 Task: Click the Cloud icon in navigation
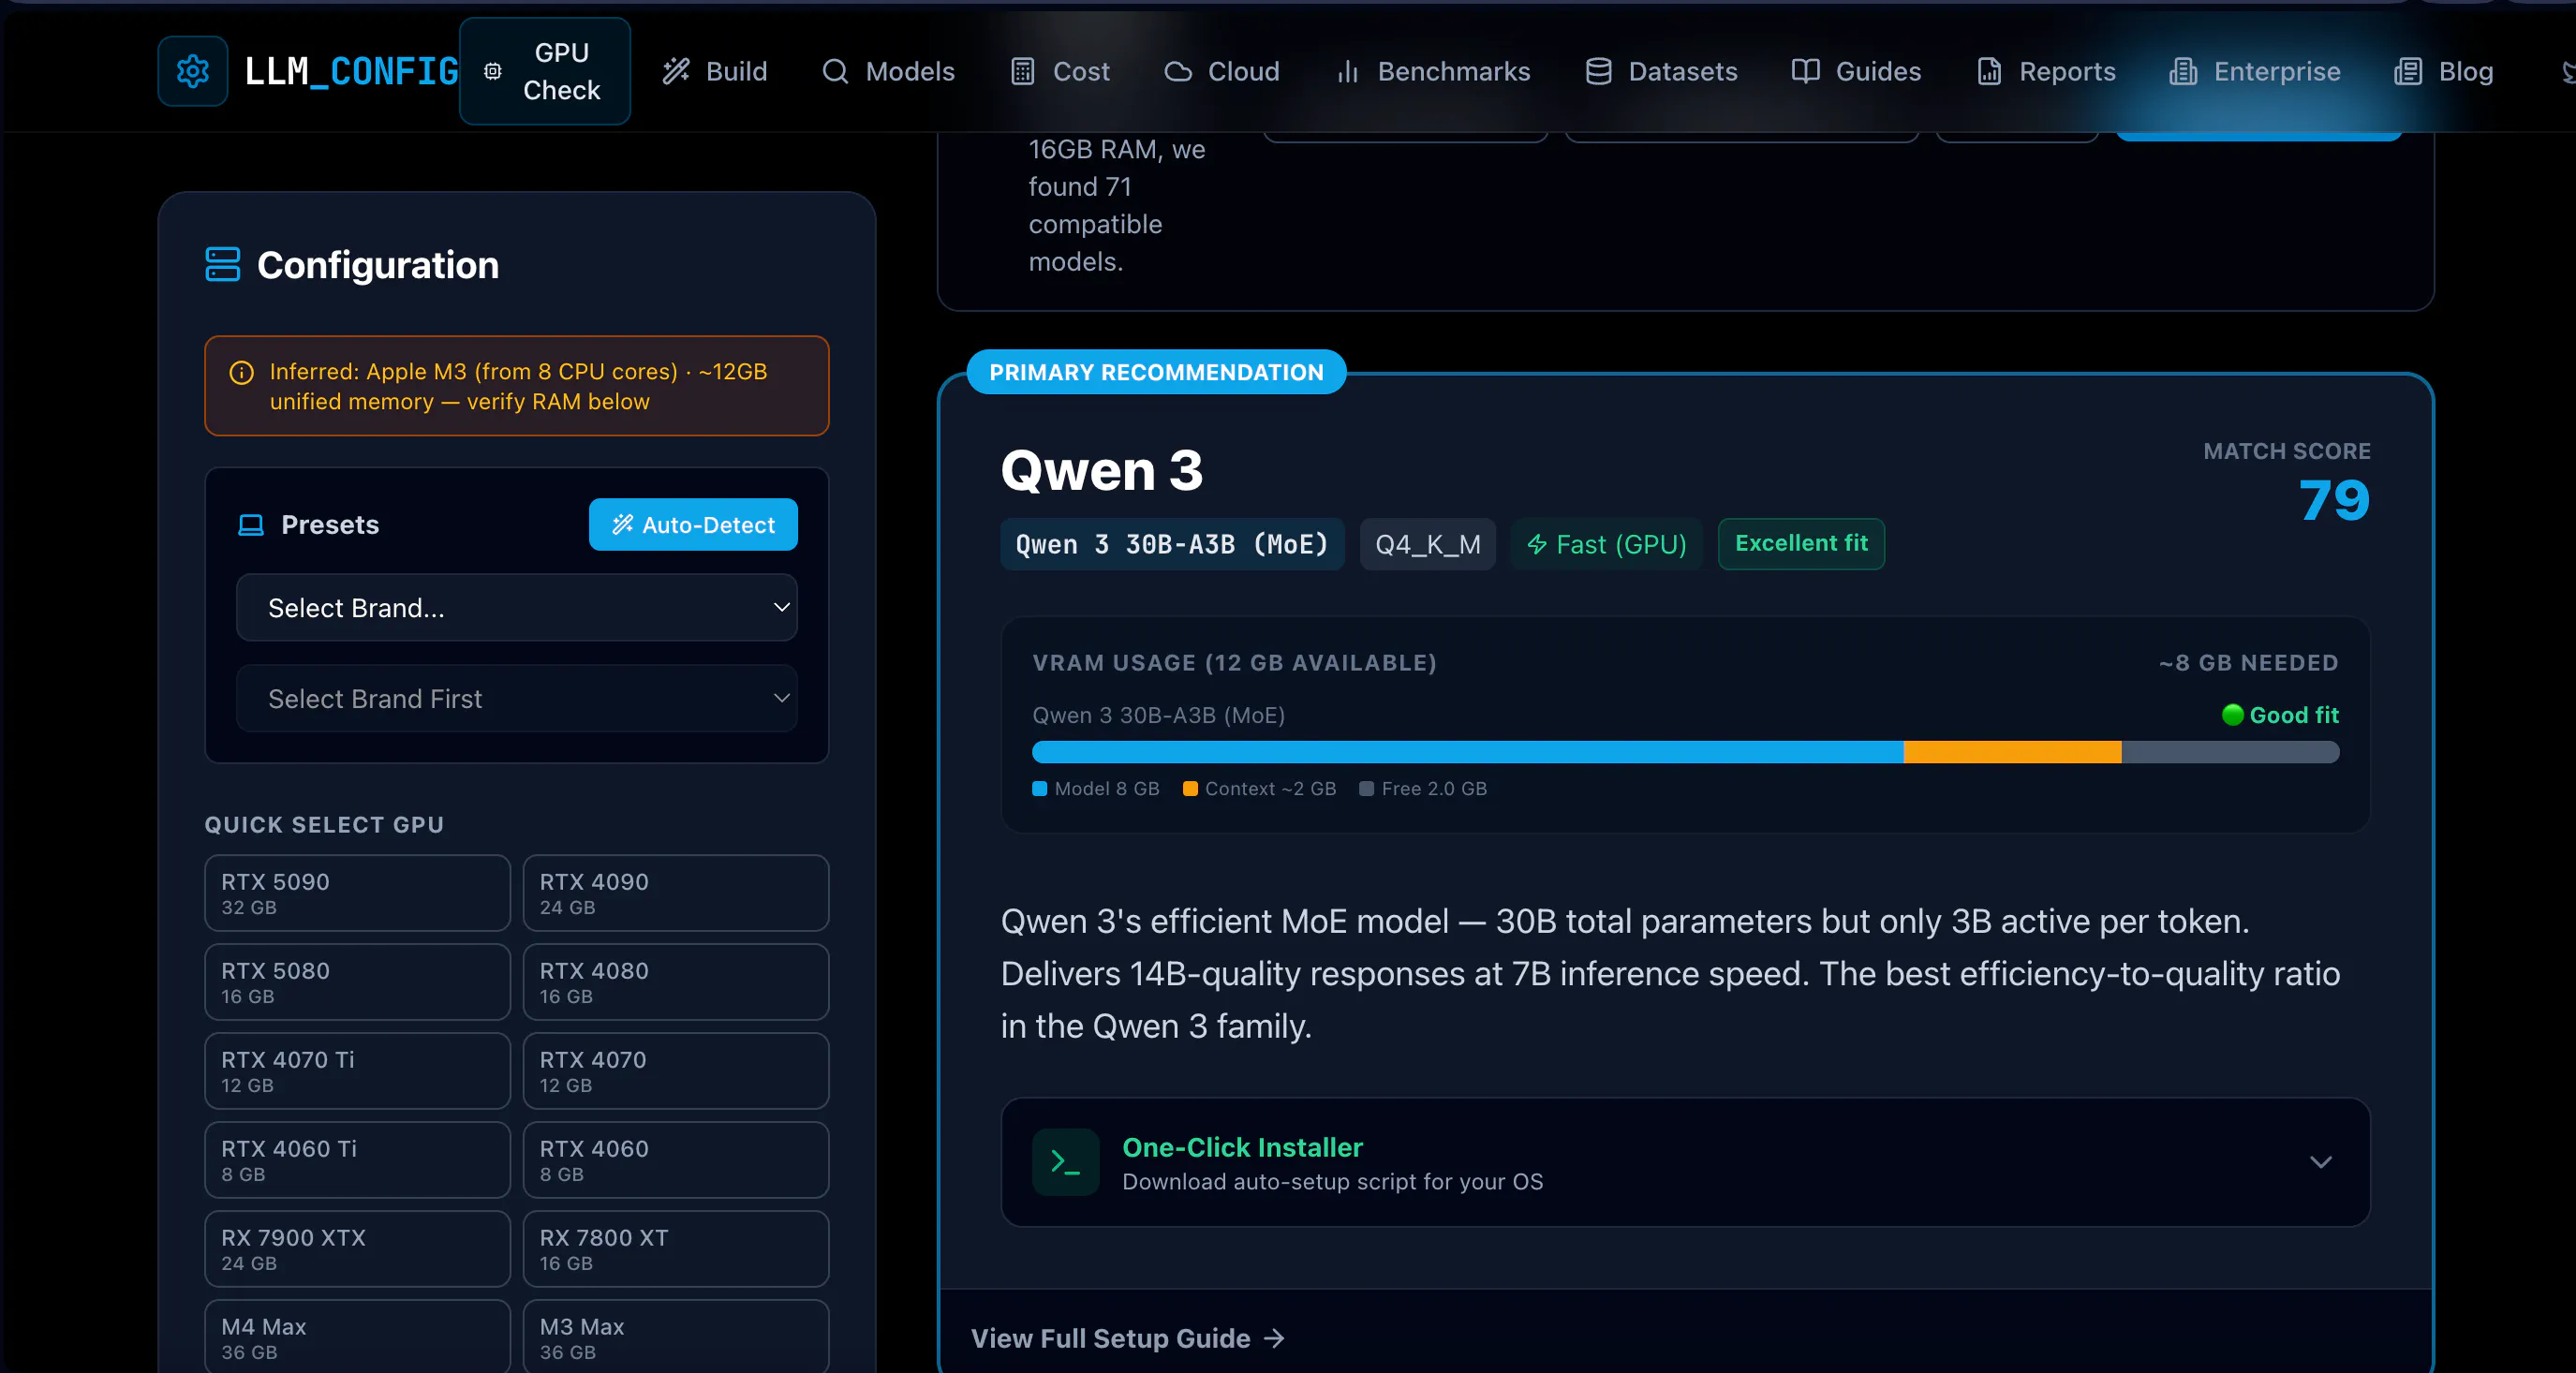1178,71
